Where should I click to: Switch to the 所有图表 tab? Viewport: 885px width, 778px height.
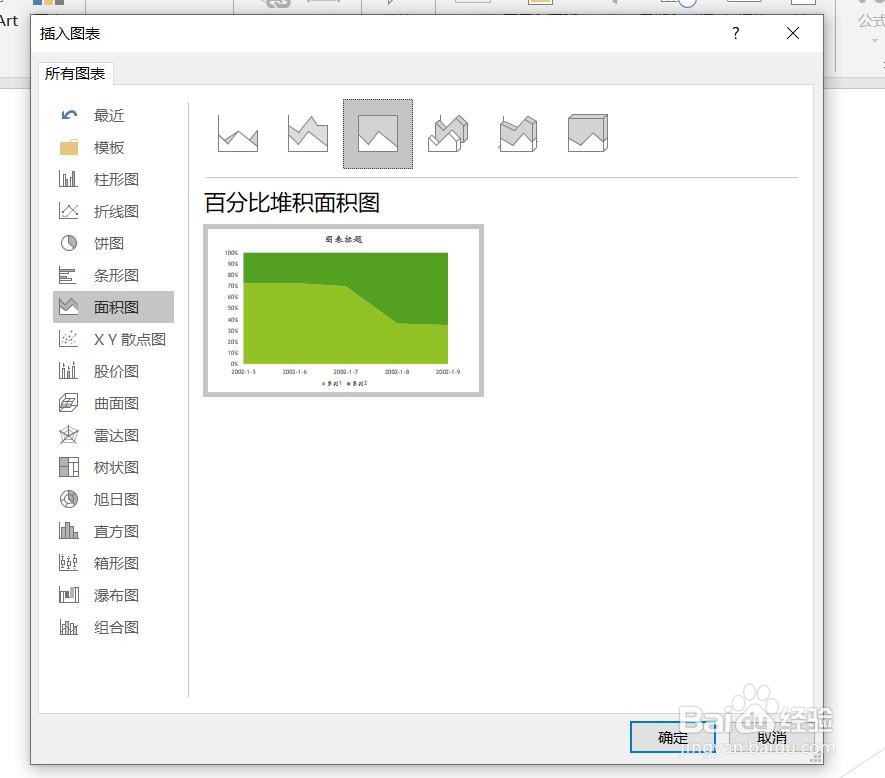[75, 72]
